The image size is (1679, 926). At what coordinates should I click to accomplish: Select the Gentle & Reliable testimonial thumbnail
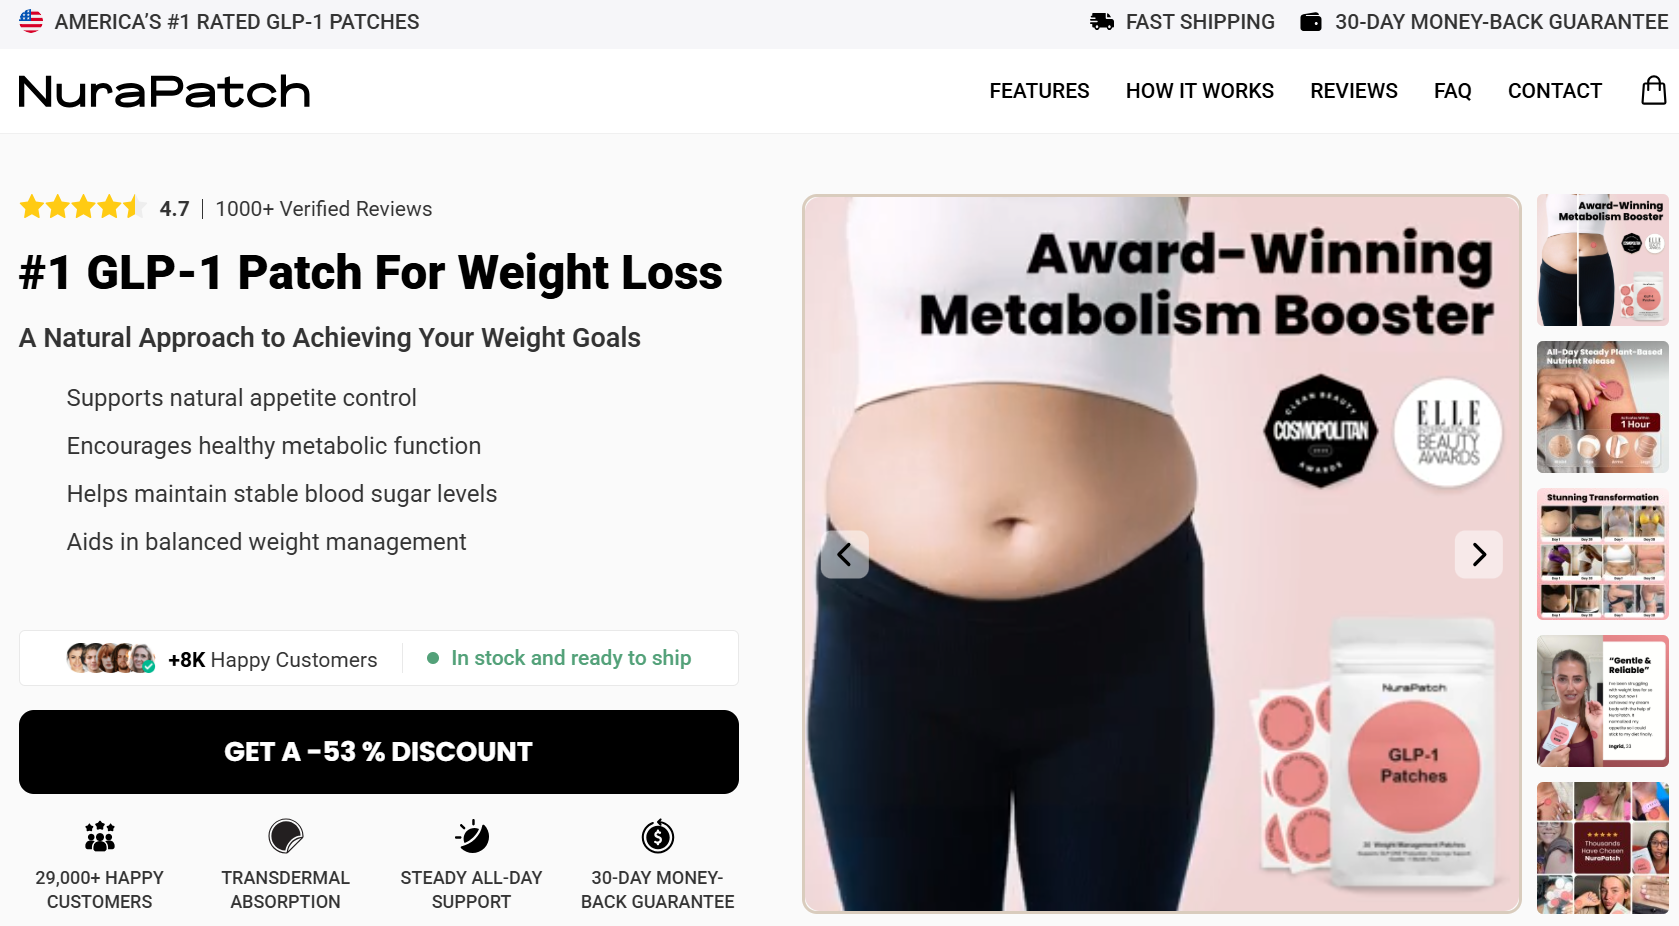pos(1603,701)
